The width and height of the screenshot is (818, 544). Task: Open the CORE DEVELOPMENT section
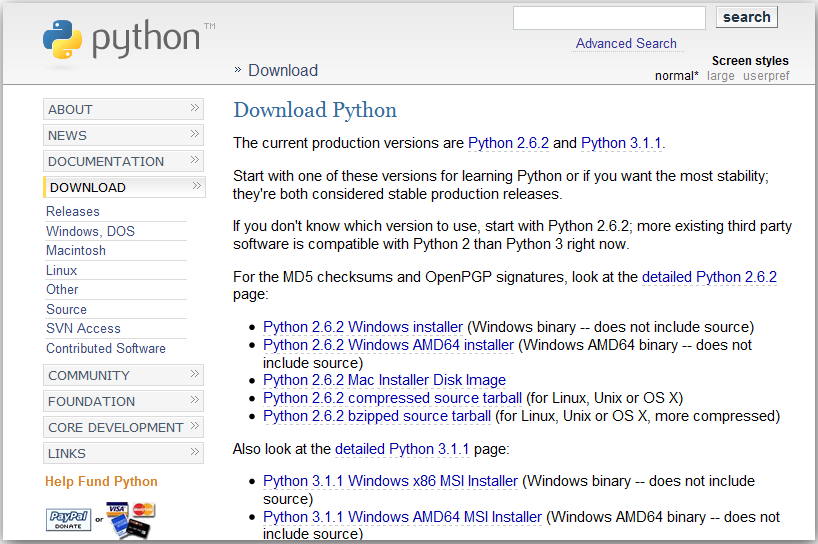[124, 428]
